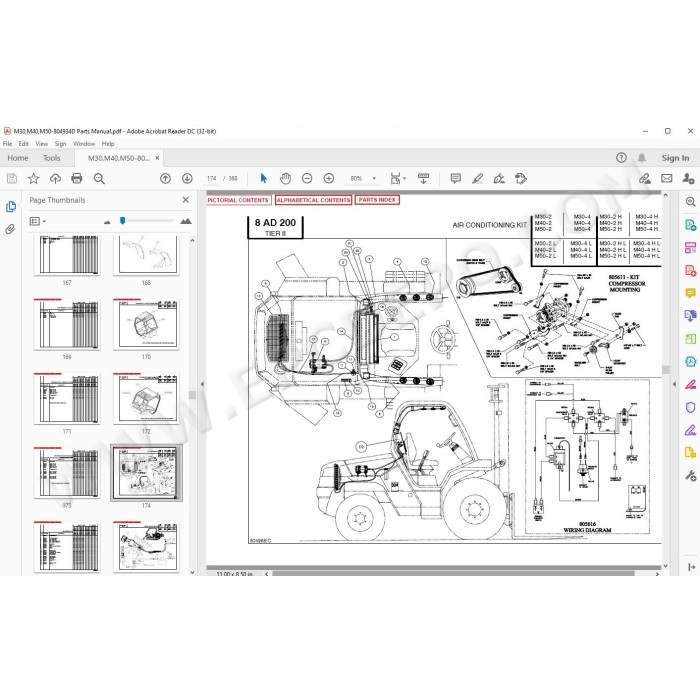
Task: Adjust the thumbnail size slider handle
Action: (x=122, y=221)
